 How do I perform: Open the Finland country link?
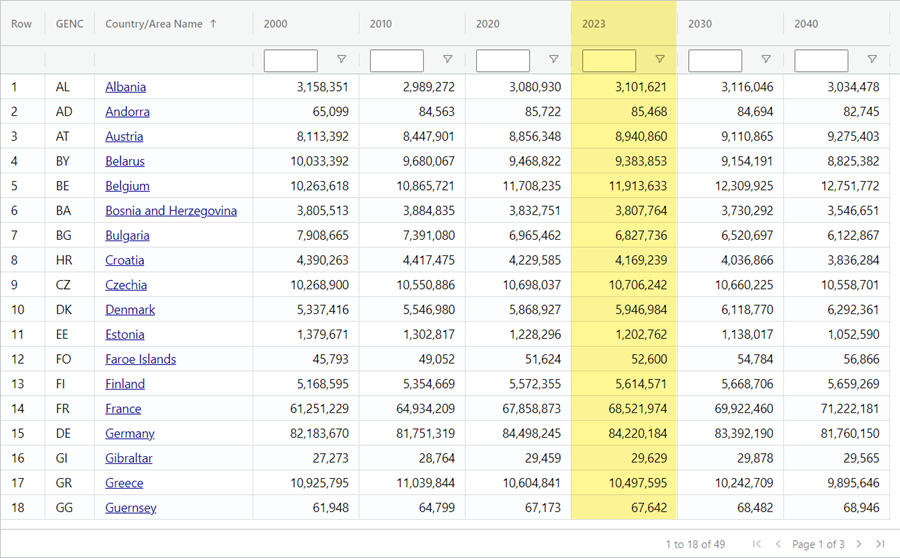pos(125,383)
